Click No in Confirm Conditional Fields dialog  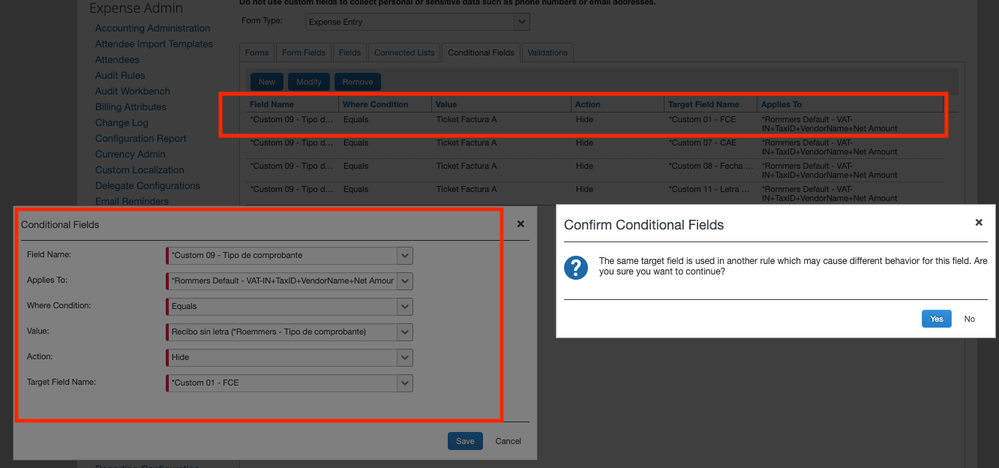point(969,319)
